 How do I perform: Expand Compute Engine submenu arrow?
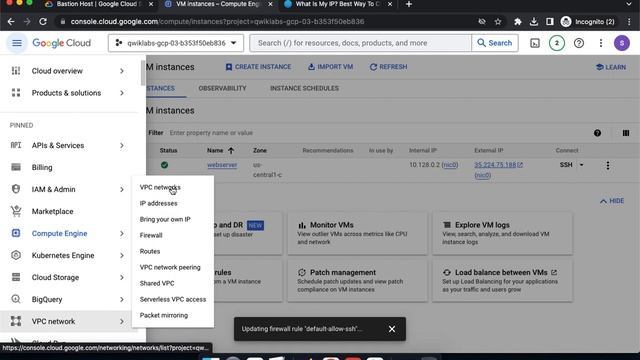pyautogui.click(x=122, y=233)
